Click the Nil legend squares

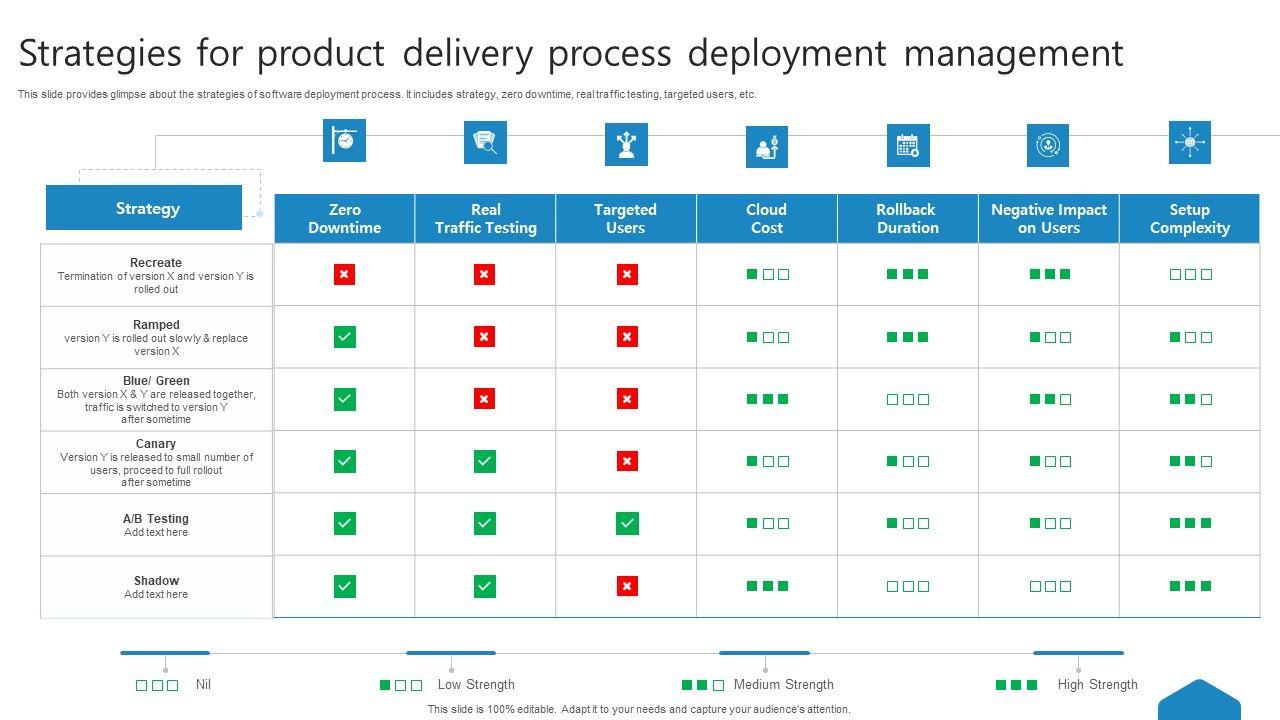coord(157,685)
